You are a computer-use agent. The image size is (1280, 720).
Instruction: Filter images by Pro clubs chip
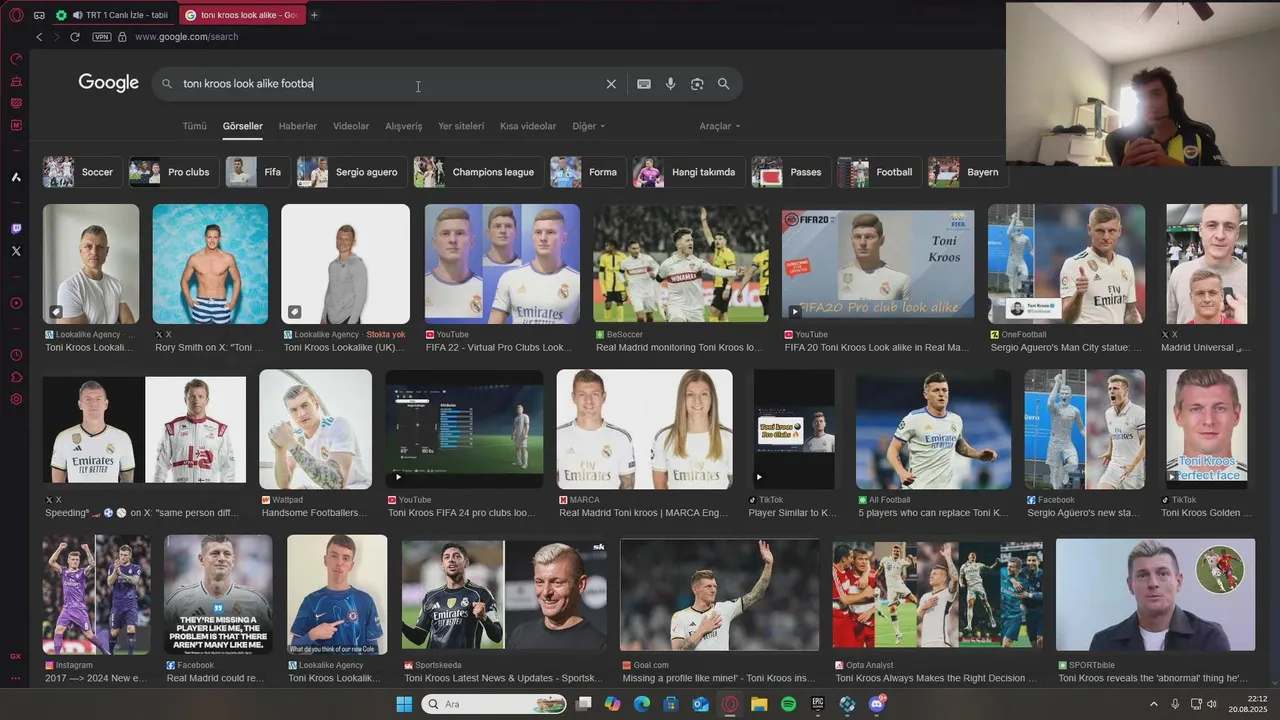click(x=173, y=172)
